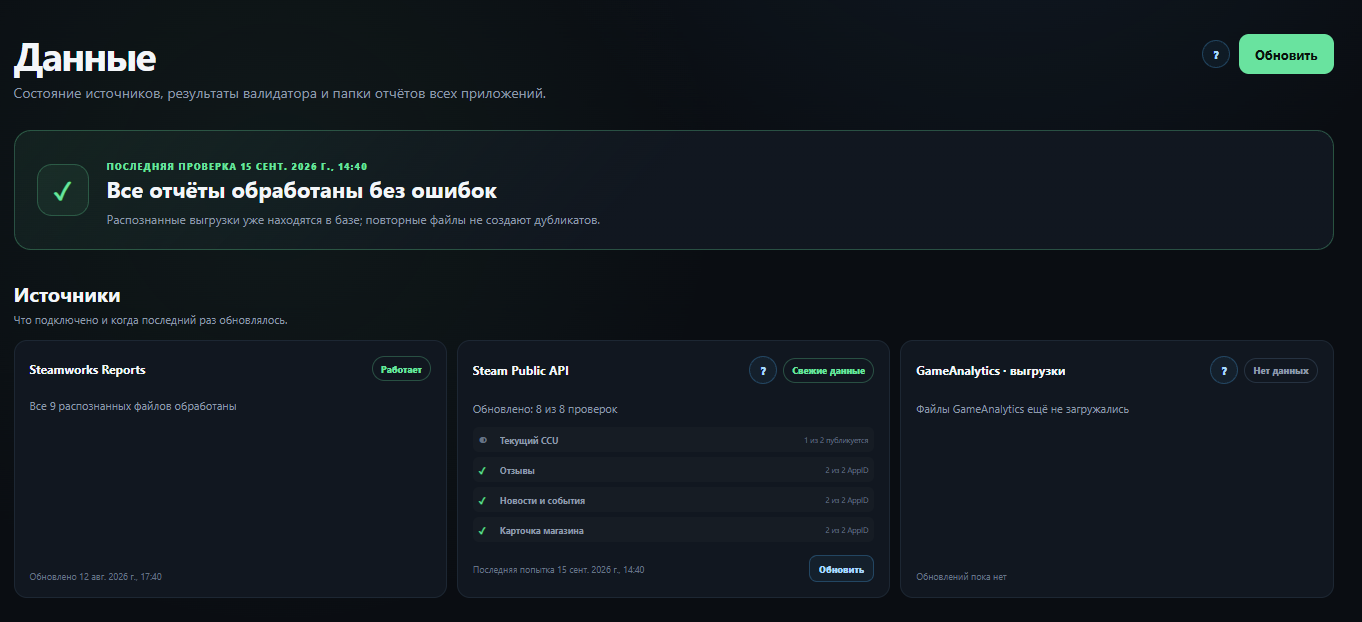Select the Карточка магазина check row
Viewport: 1362px width, 622px height.
coord(673,530)
